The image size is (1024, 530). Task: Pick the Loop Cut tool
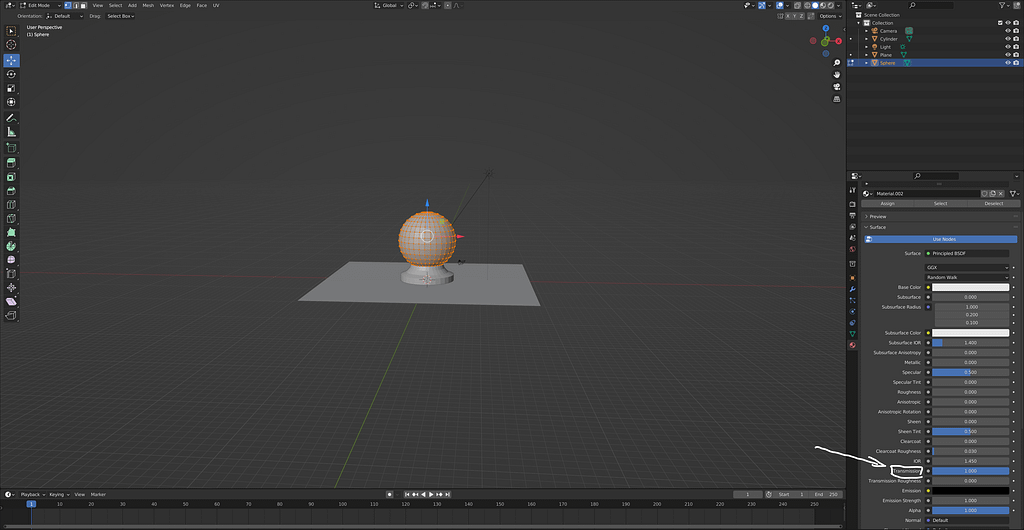(x=11, y=204)
